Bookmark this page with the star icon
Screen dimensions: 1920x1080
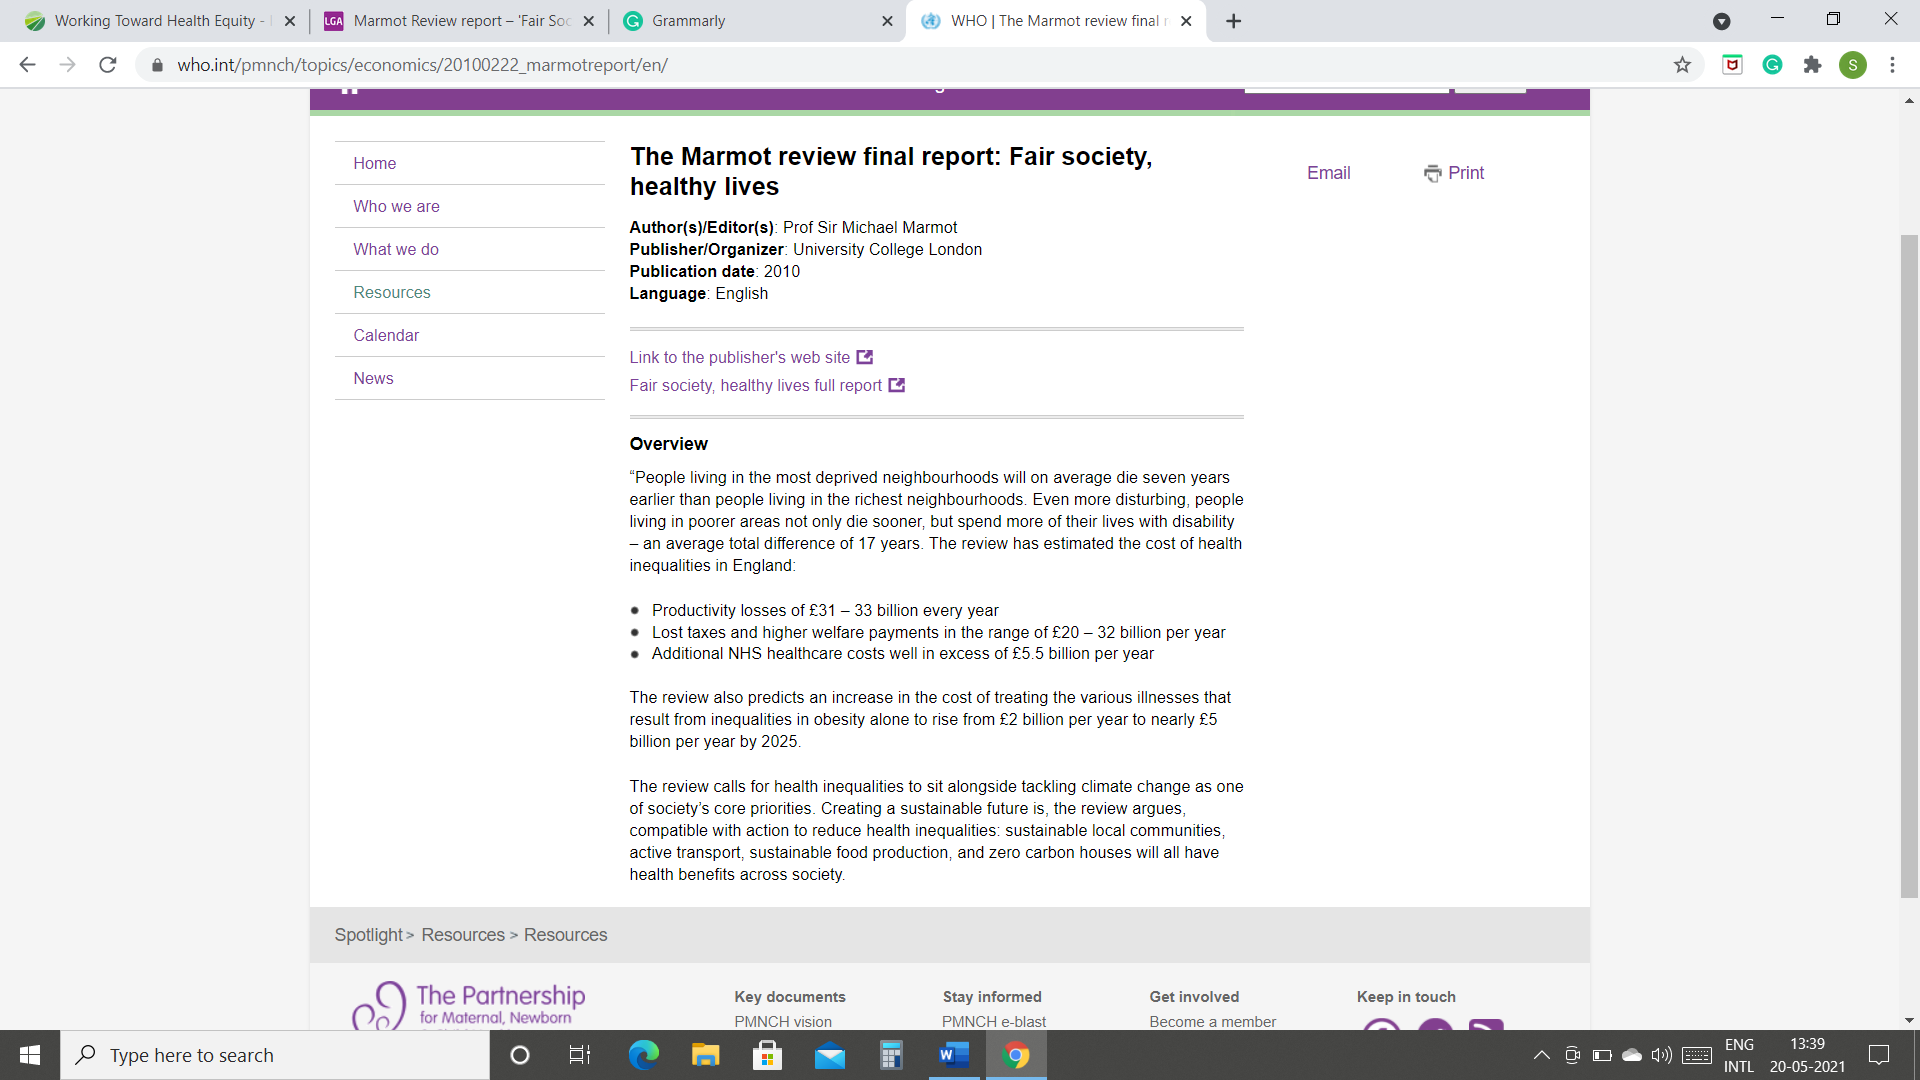point(1682,65)
